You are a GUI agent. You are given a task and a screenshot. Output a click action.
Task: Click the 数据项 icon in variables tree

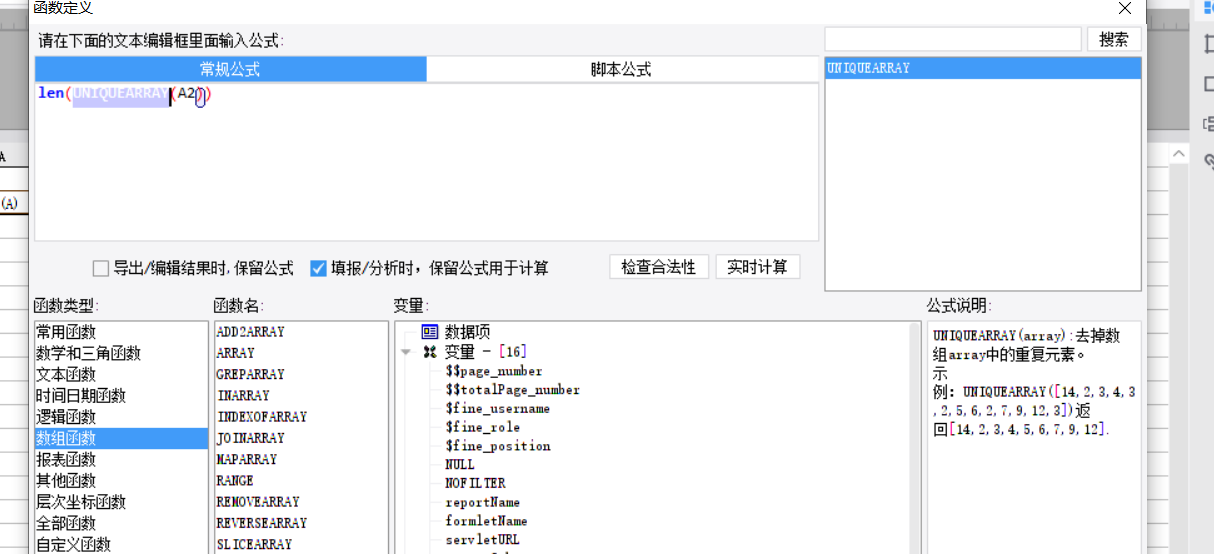(x=430, y=332)
